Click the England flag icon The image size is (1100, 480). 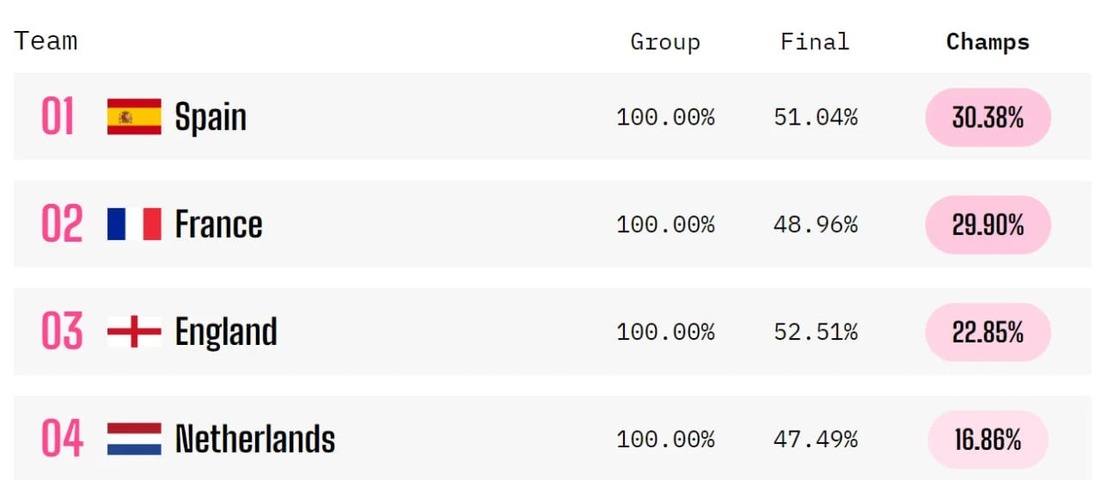pyautogui.click(x=134, y=332)
